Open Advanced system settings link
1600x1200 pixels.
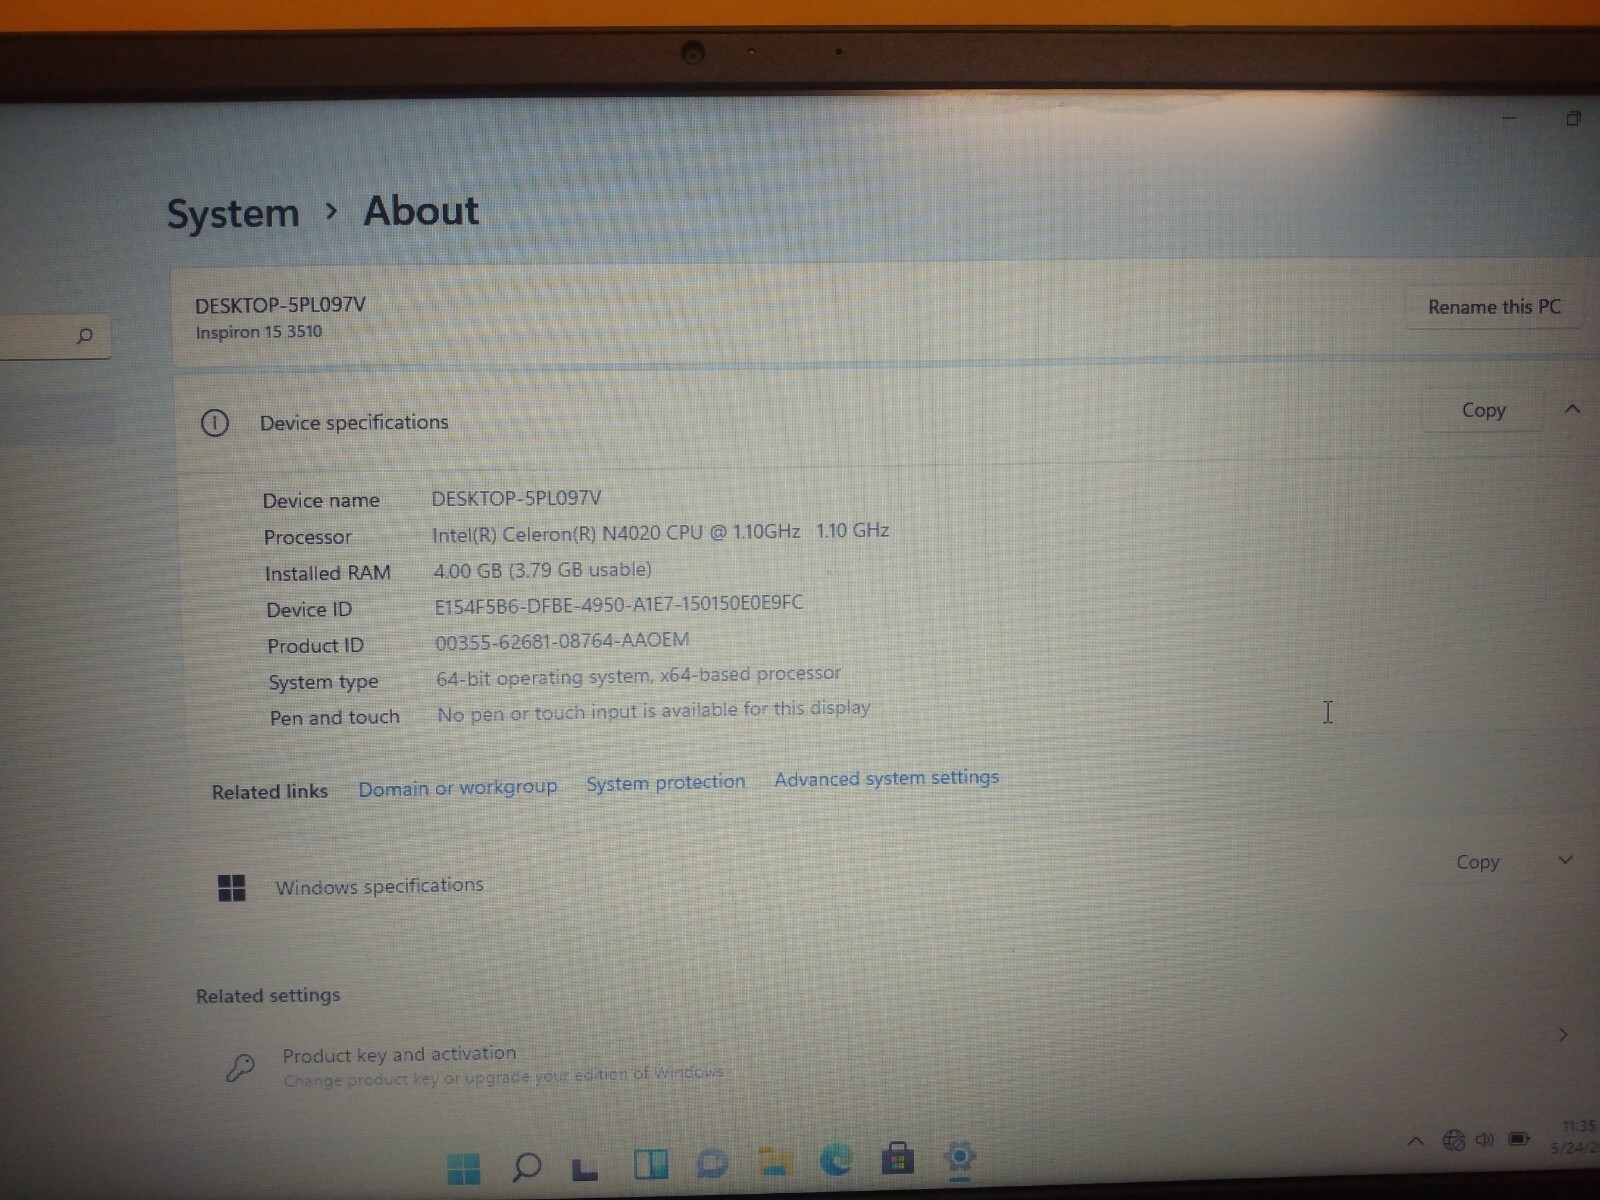[x=887, y=778]
